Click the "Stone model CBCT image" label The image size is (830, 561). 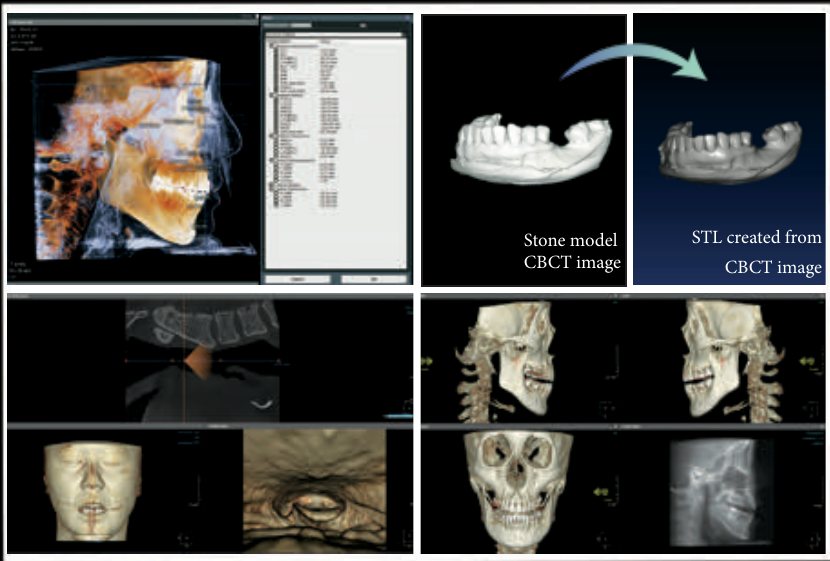tap(572, 251)
